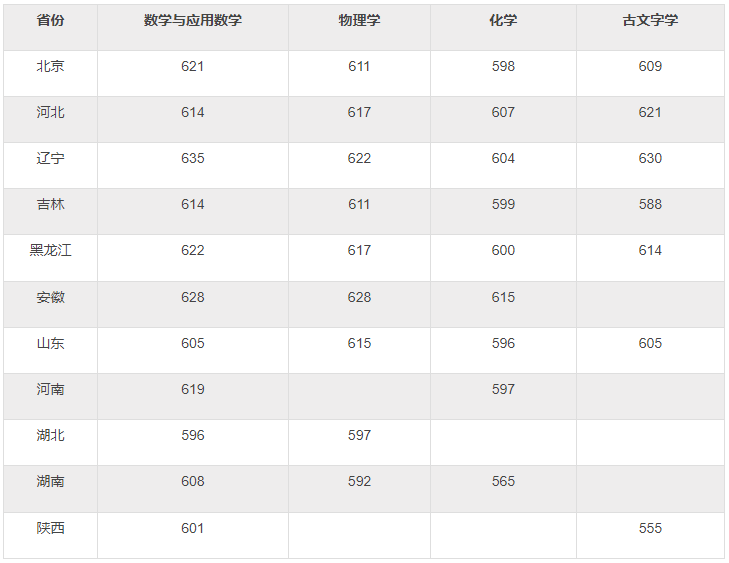
Task: Click the 河南 province cell
Action: point(50,389)
